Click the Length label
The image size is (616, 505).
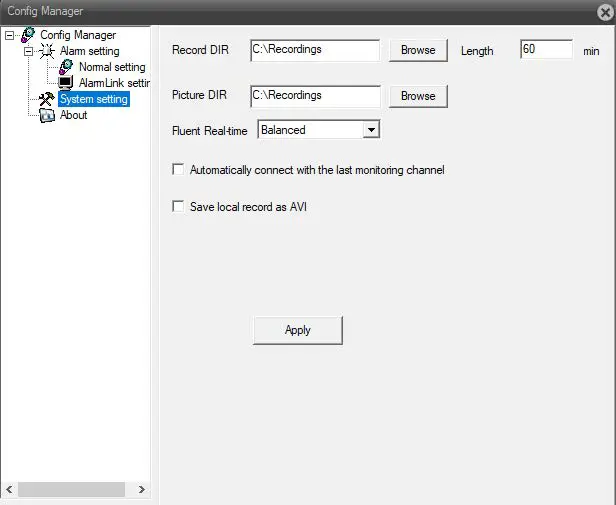[x=477, y=51]
